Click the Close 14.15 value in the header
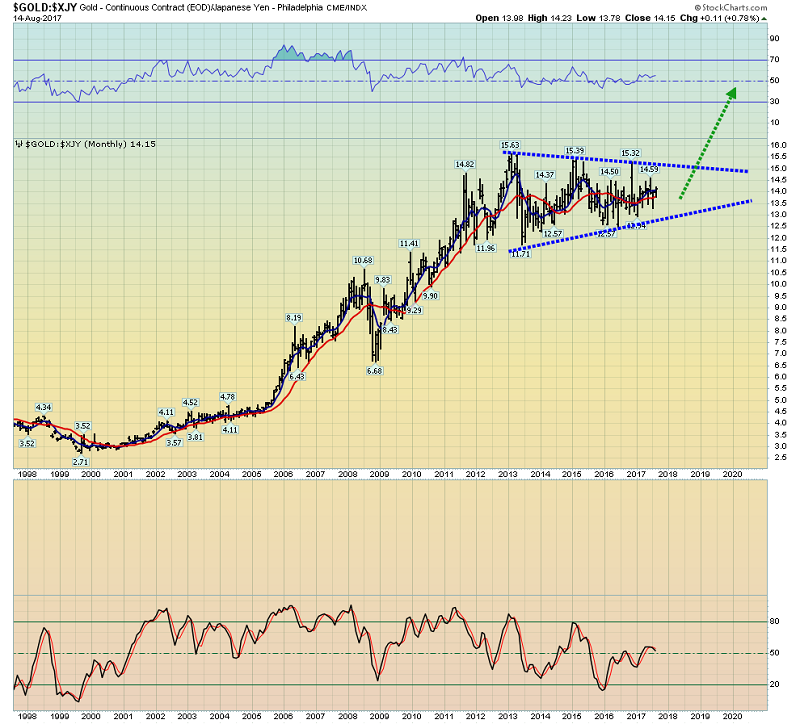 pyautogui.click(x=649, y=18)
